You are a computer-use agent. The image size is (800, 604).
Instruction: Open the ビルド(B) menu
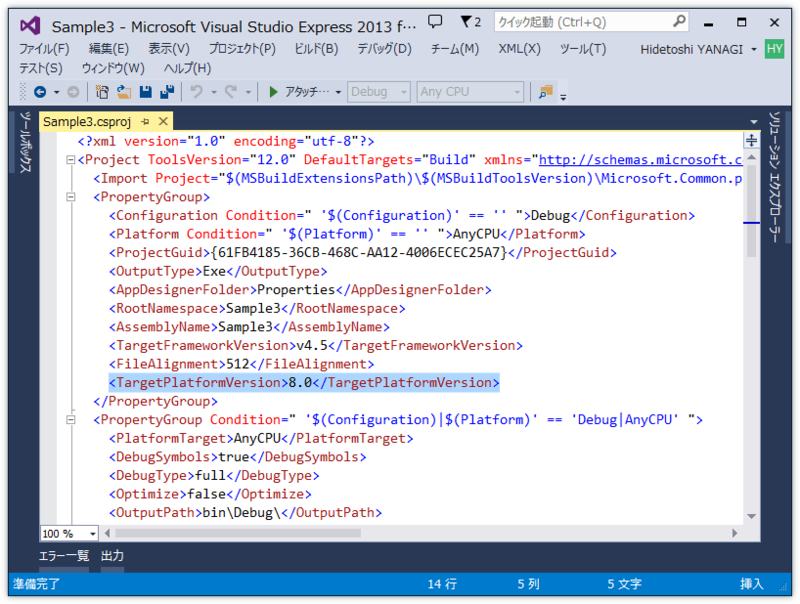click(x=316, y=49)
